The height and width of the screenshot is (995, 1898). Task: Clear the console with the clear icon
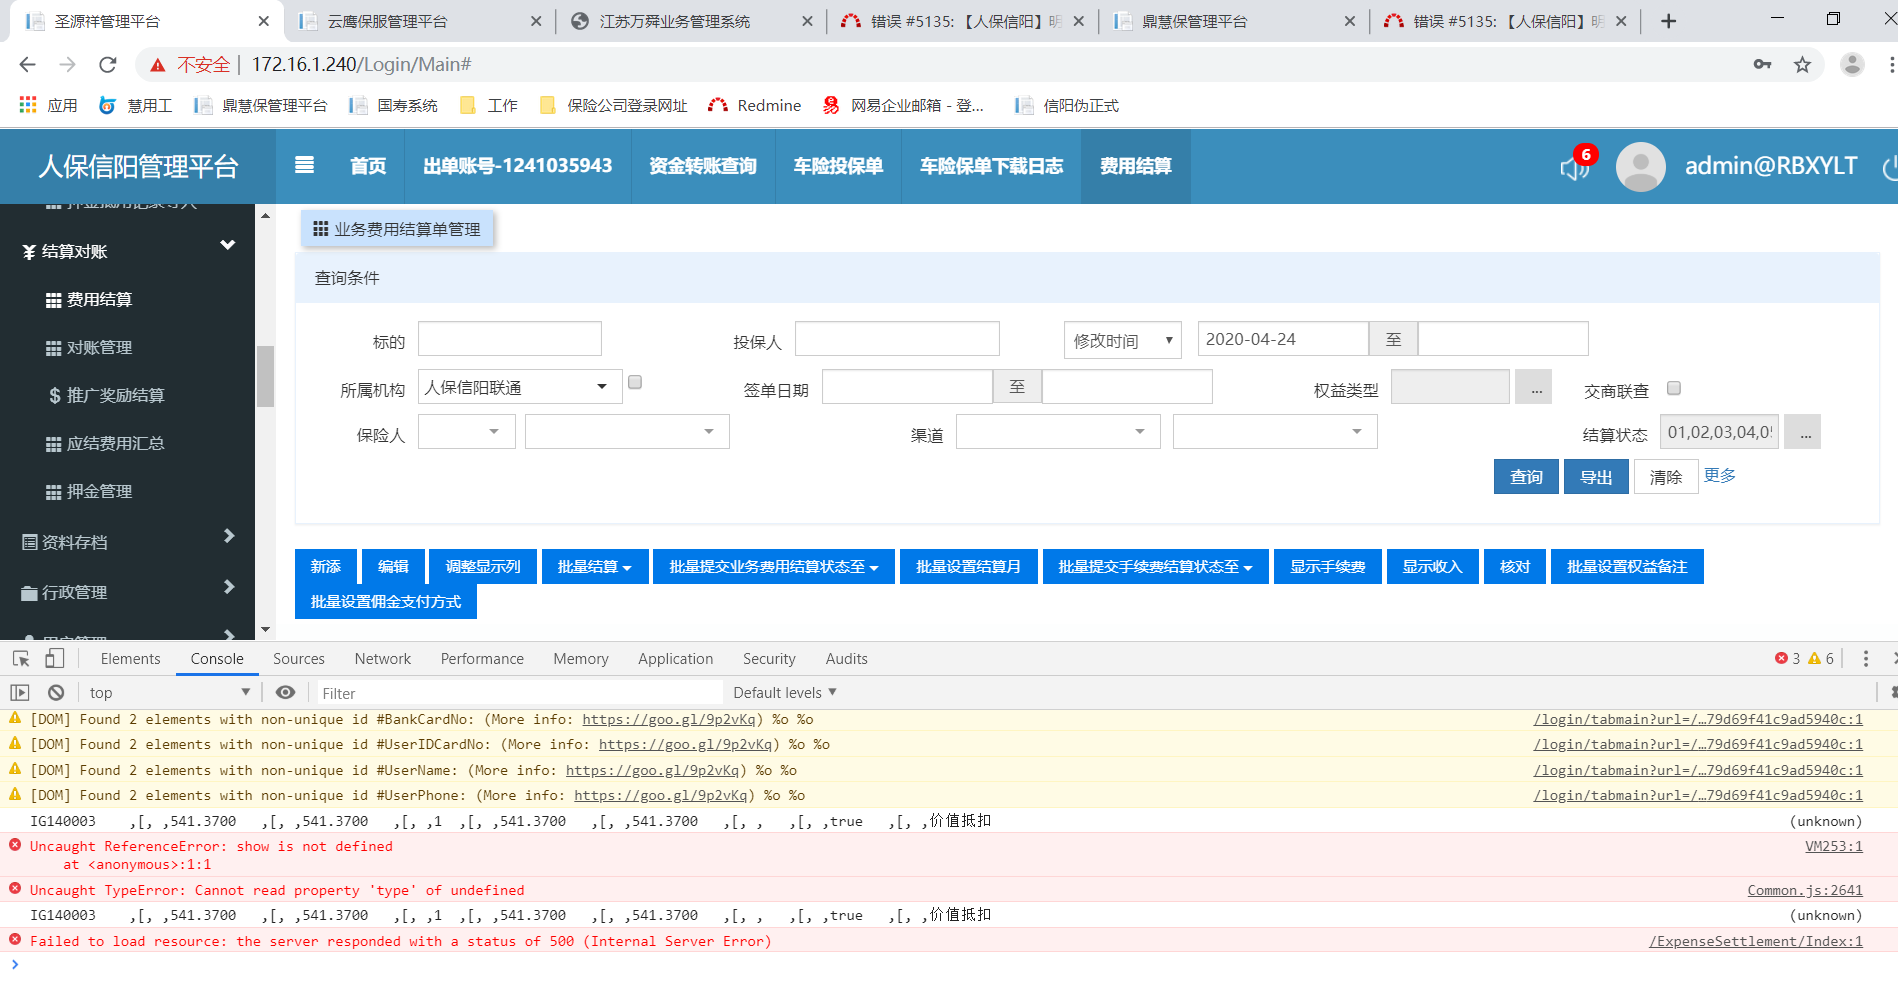tap(56, 692)
